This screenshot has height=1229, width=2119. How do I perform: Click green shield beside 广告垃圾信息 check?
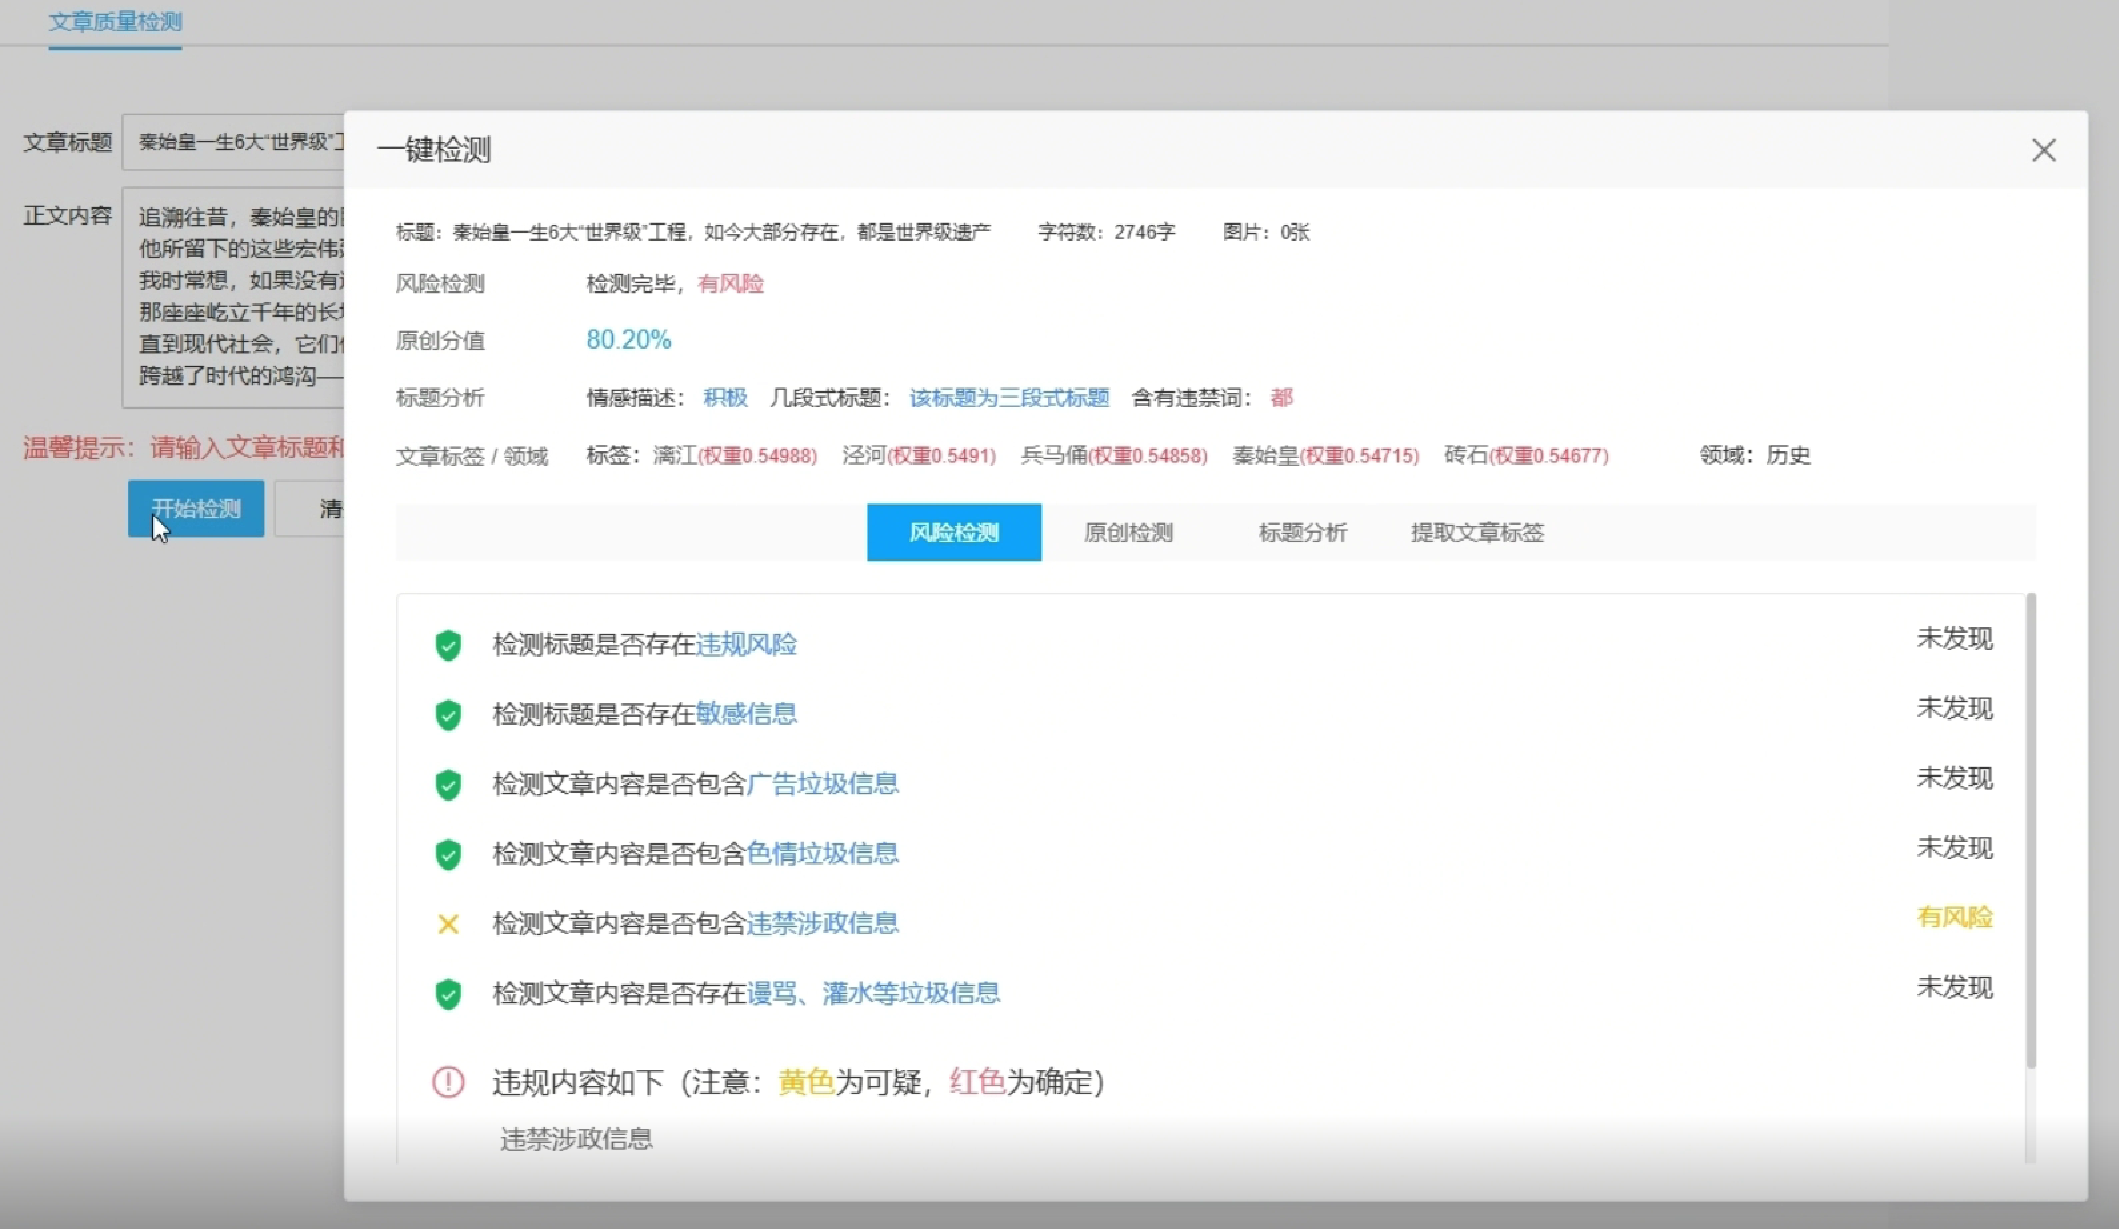[448, 784]
